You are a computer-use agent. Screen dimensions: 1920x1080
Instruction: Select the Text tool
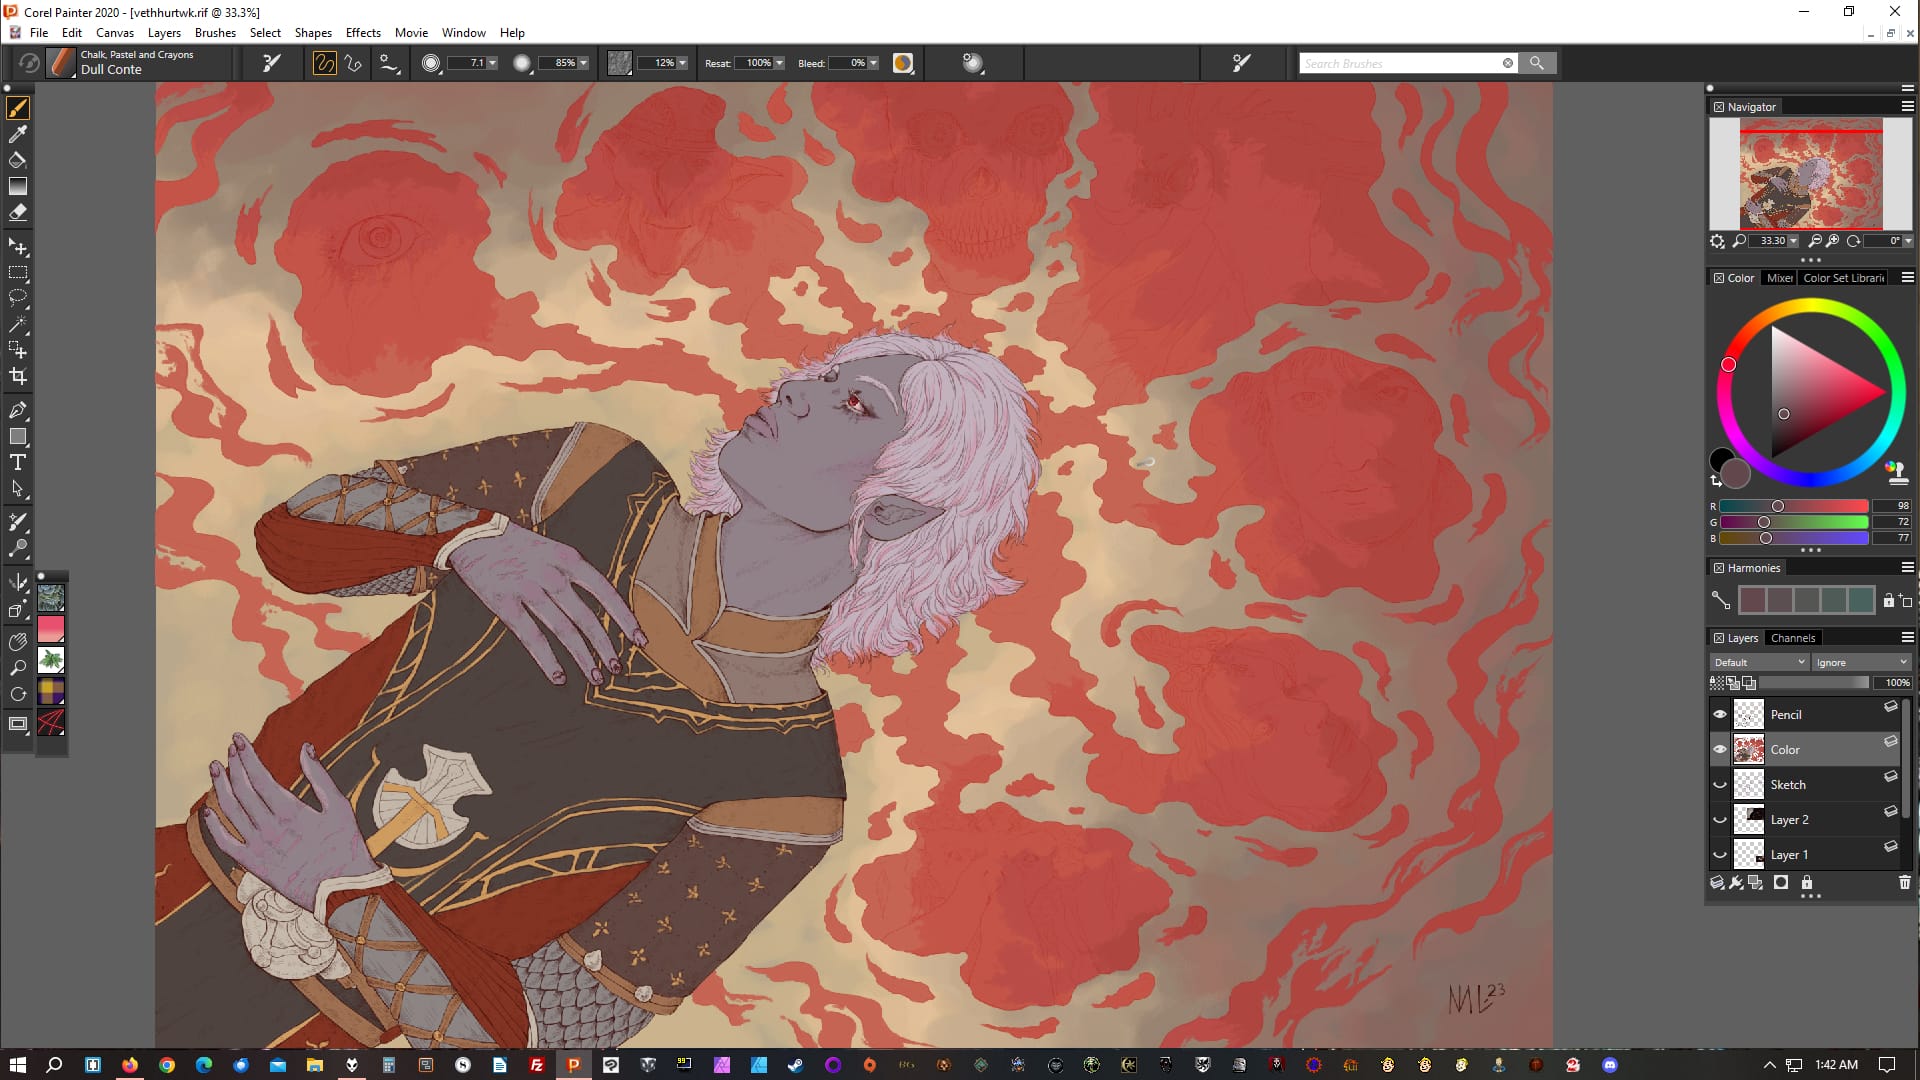[x=18, y=462]
